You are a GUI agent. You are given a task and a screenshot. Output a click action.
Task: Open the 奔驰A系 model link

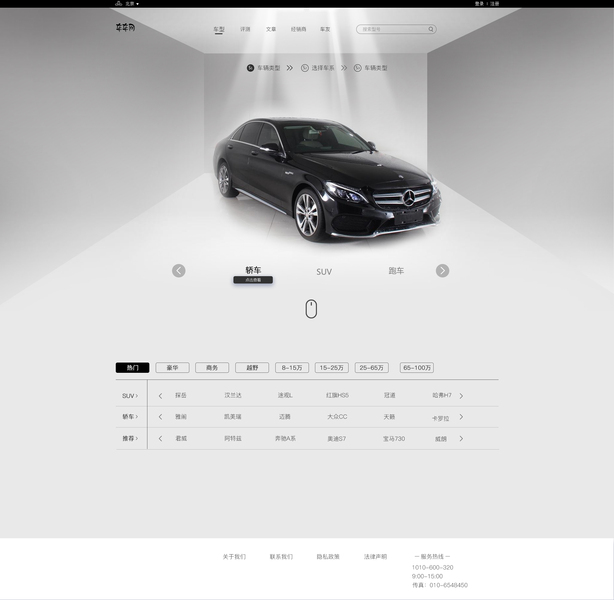point(285,438)
